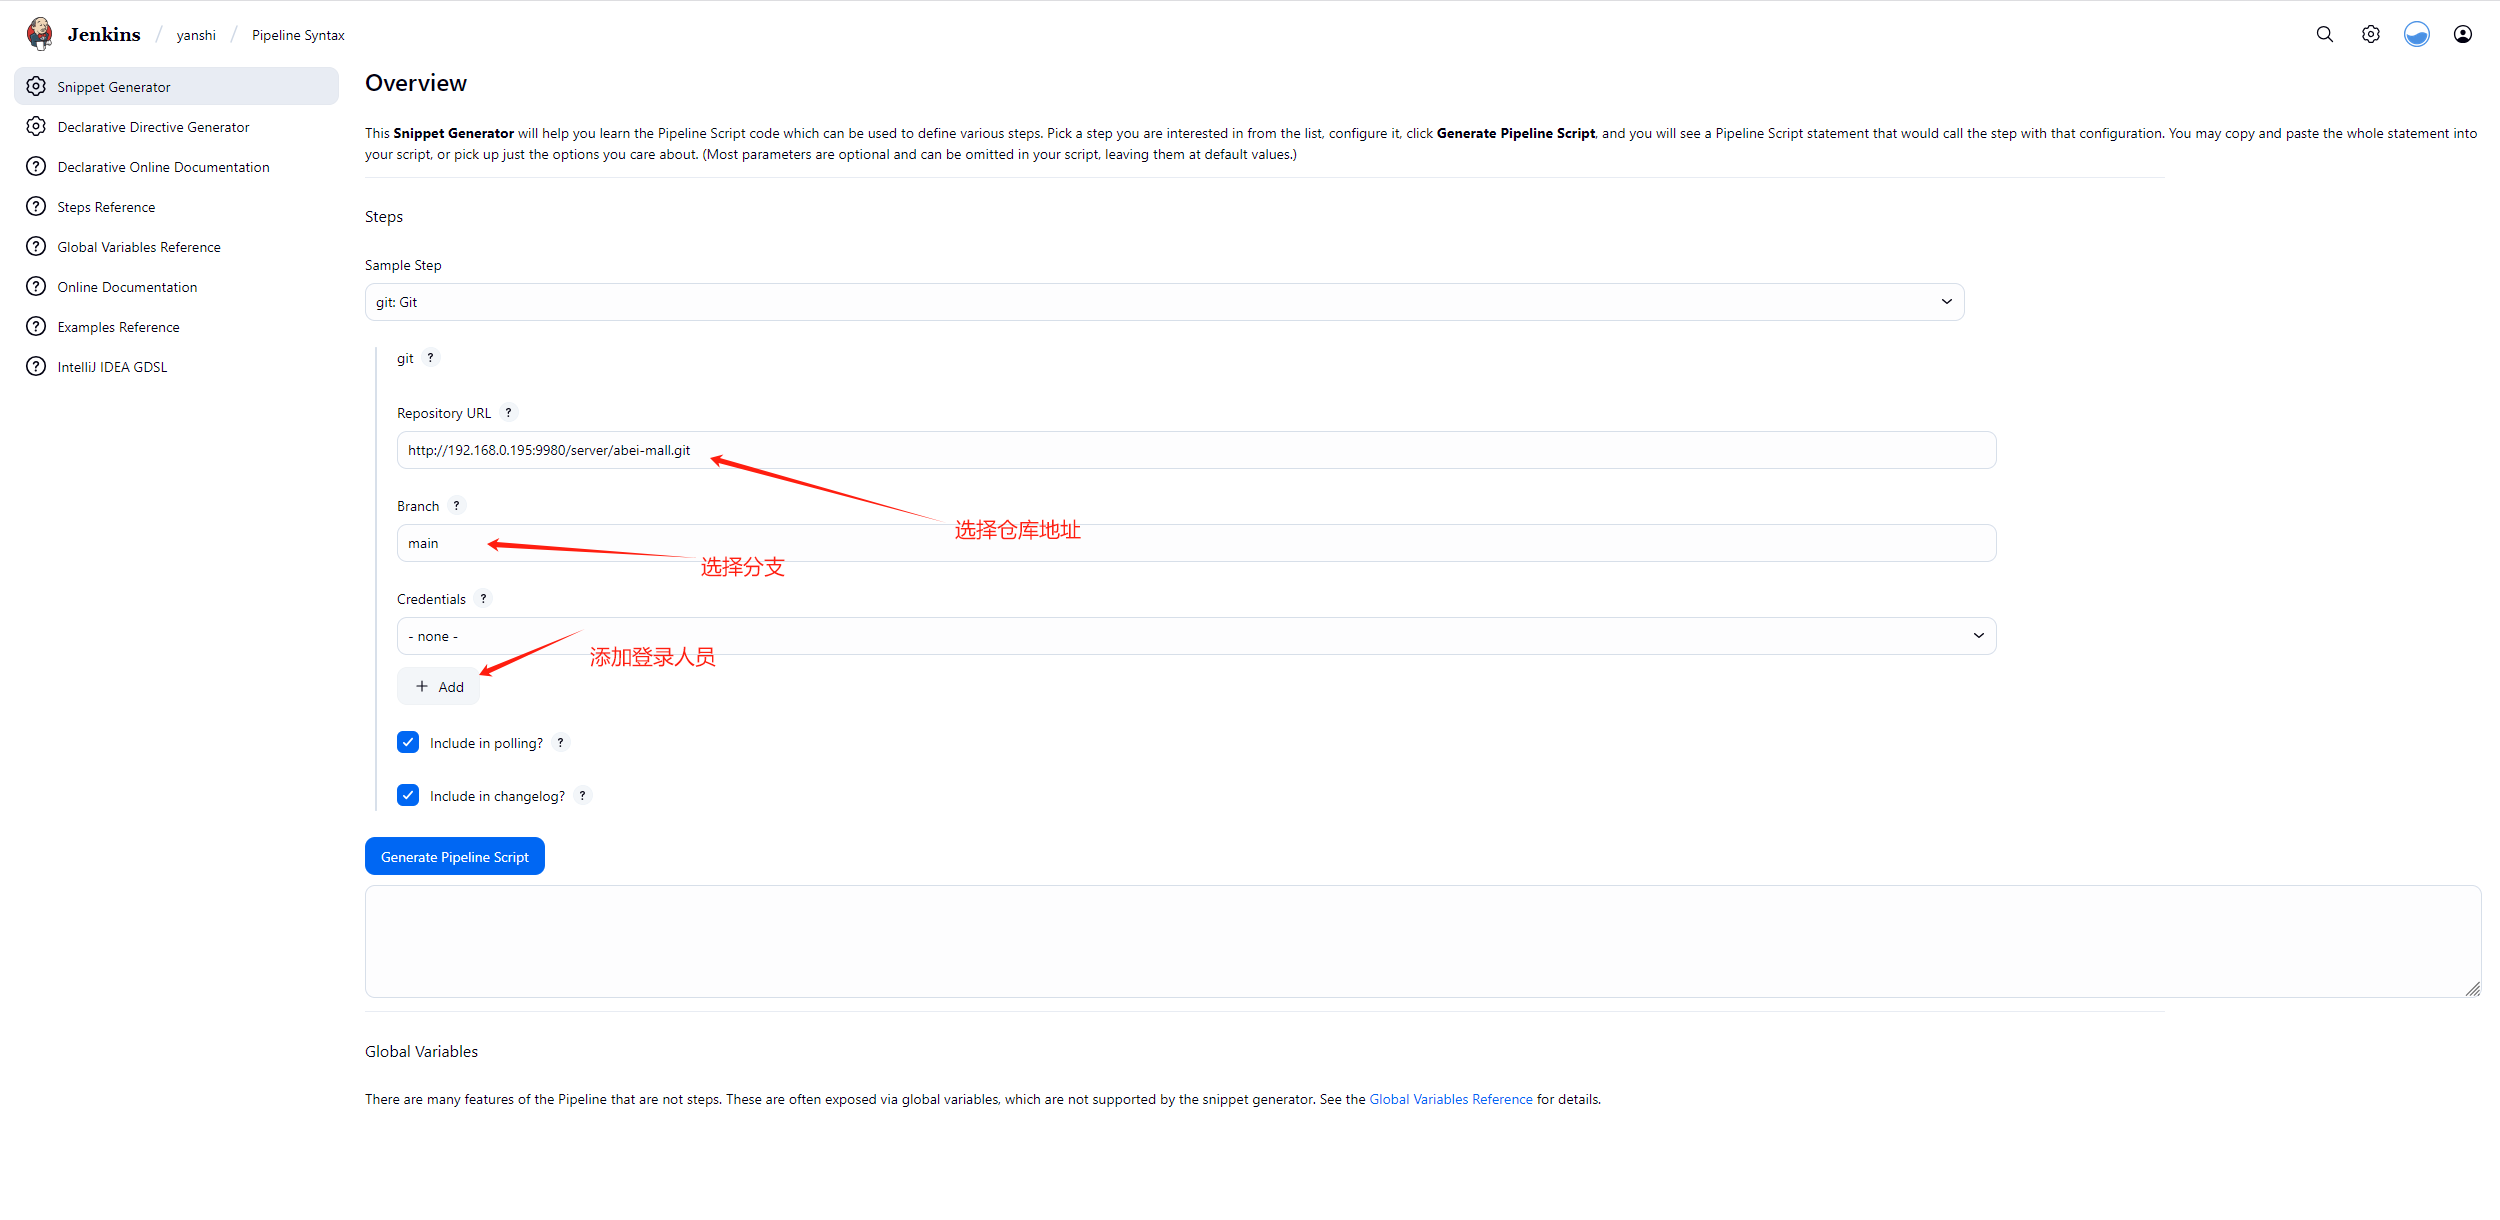Click the help icon beside Credentials label

483,598
